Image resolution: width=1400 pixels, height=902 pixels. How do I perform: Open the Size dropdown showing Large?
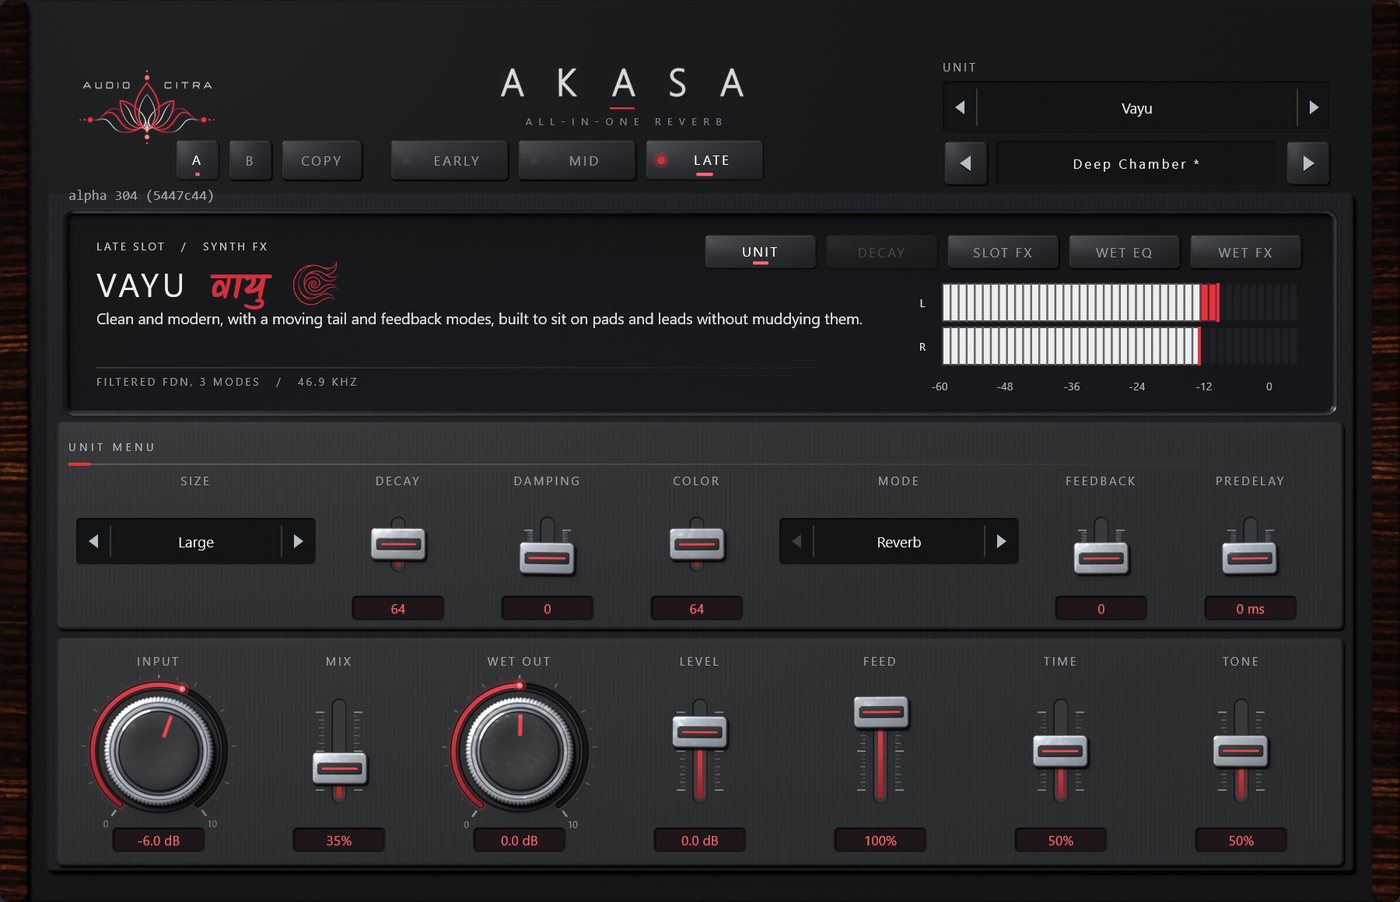[196, 542]
